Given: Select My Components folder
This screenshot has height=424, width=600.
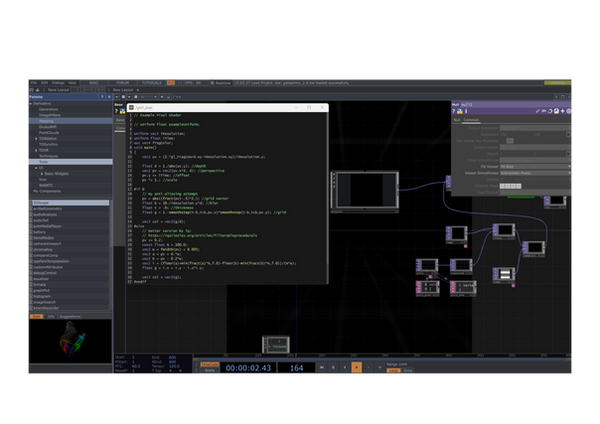Looking at the screenshot, I should click(x=47, y=191).
